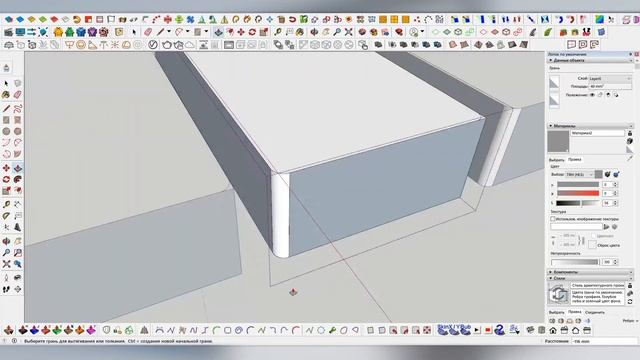
Task: Click the Zoom Extents tool
Action: coord(6,264)
